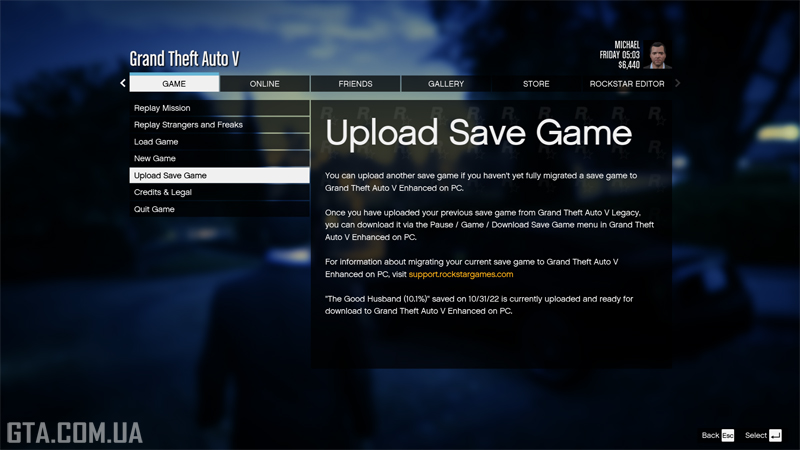Switch to the GAME tab
The image size is (800, 450).
[174, 84]
